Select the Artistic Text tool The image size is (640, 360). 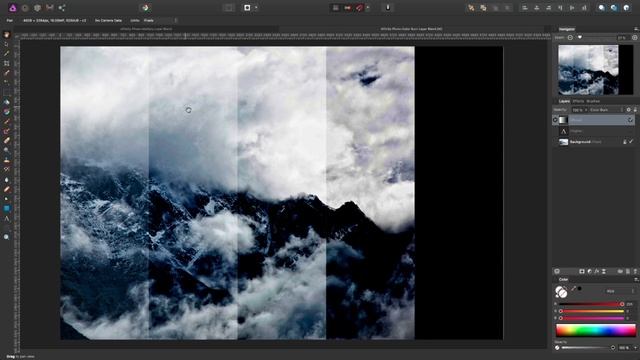(7, 218)
